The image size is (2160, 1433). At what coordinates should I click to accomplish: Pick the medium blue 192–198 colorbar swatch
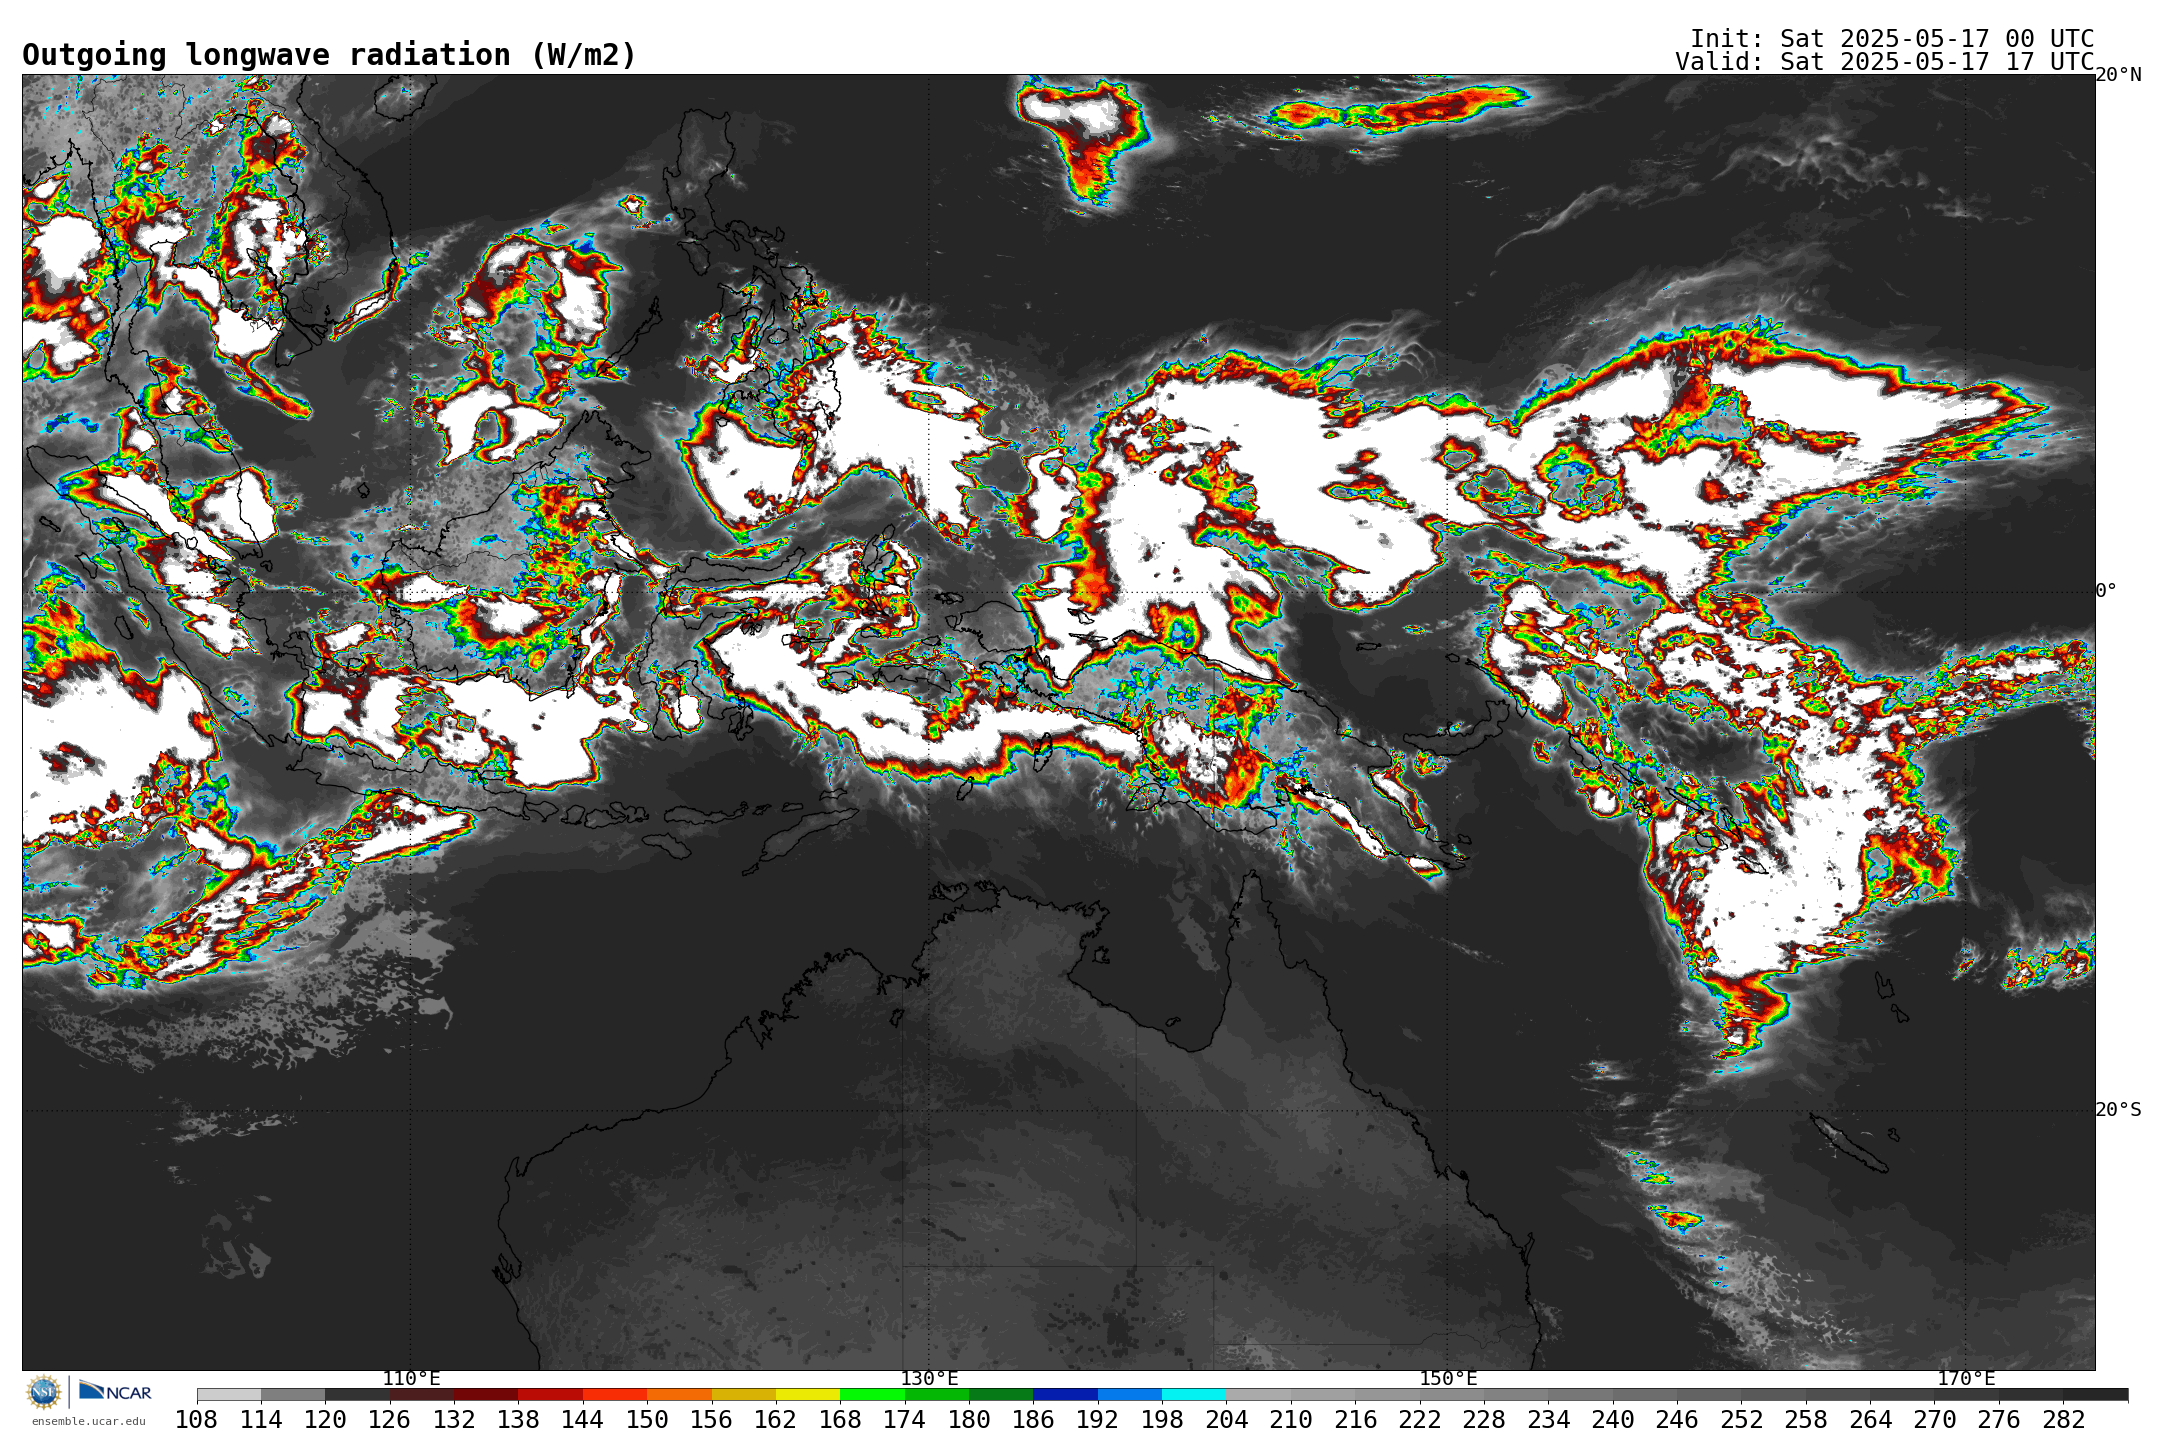1130,1394
